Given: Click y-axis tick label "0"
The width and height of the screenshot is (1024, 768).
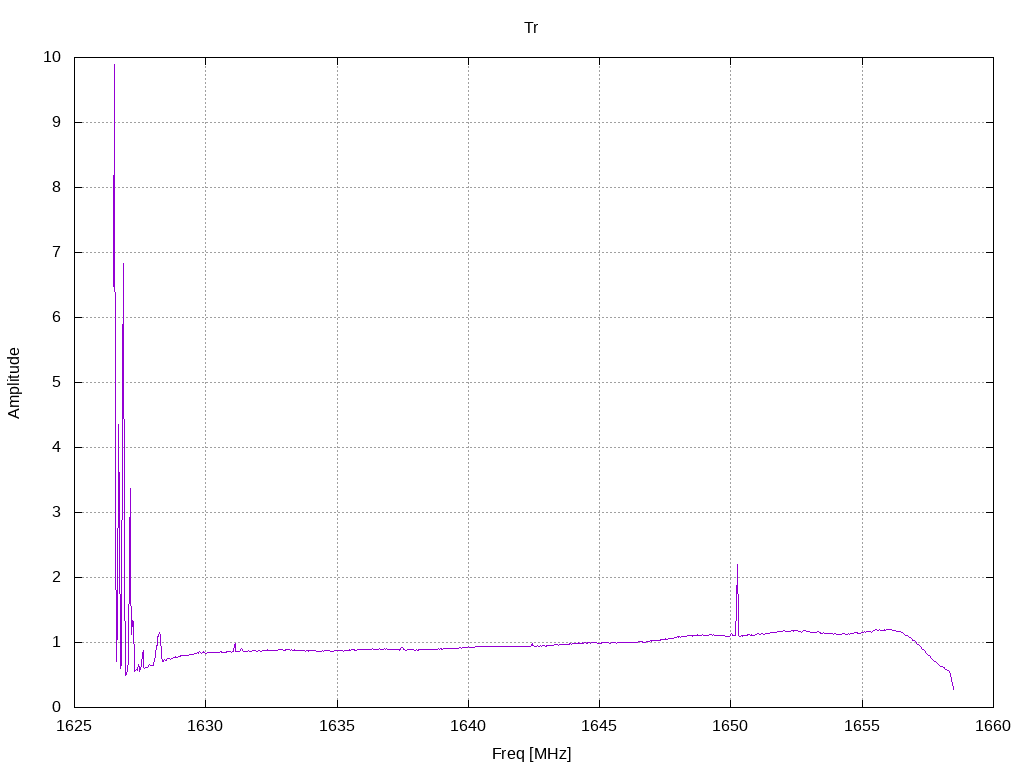Looking at the screenshot, I should 57,707.
